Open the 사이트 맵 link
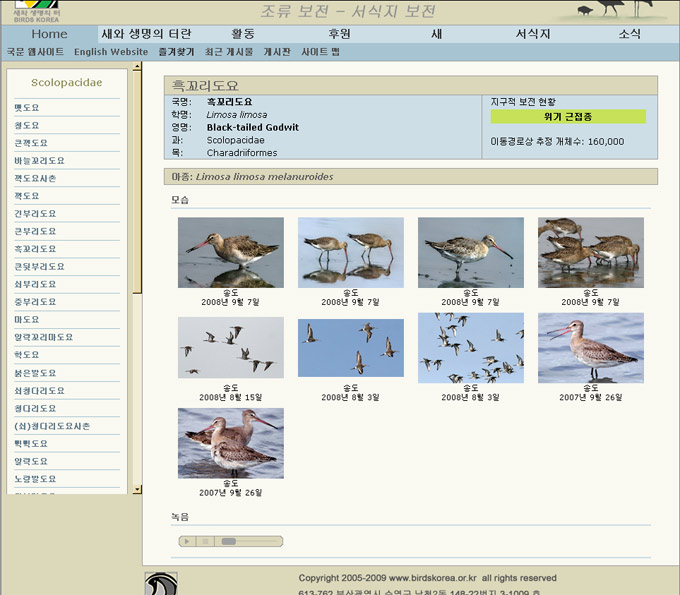Screen dimensions: 680x595 [x=320, y=52]
